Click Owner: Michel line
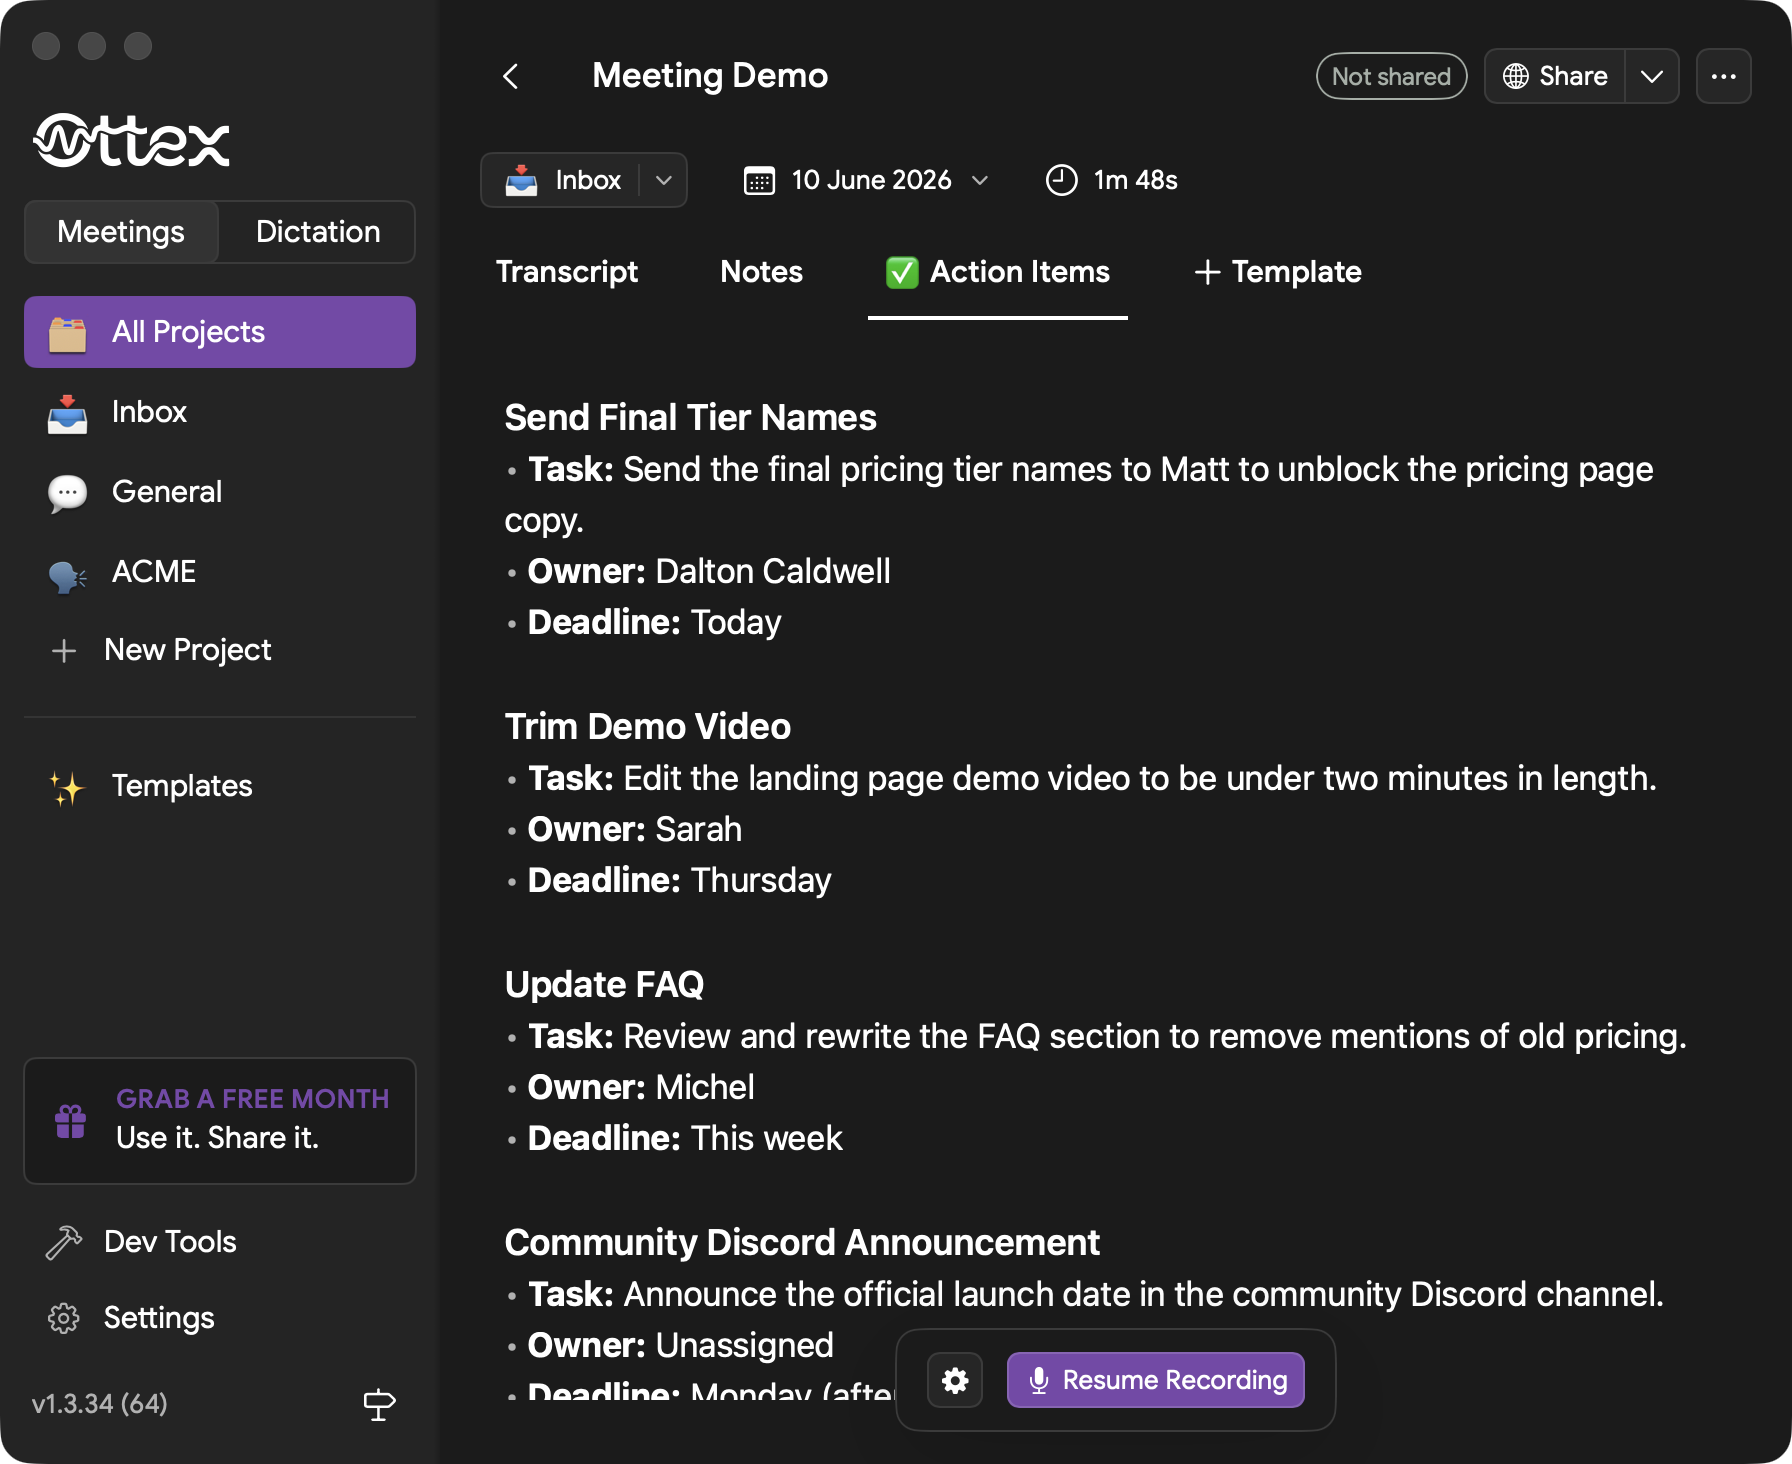 (x=640, y=1088)
